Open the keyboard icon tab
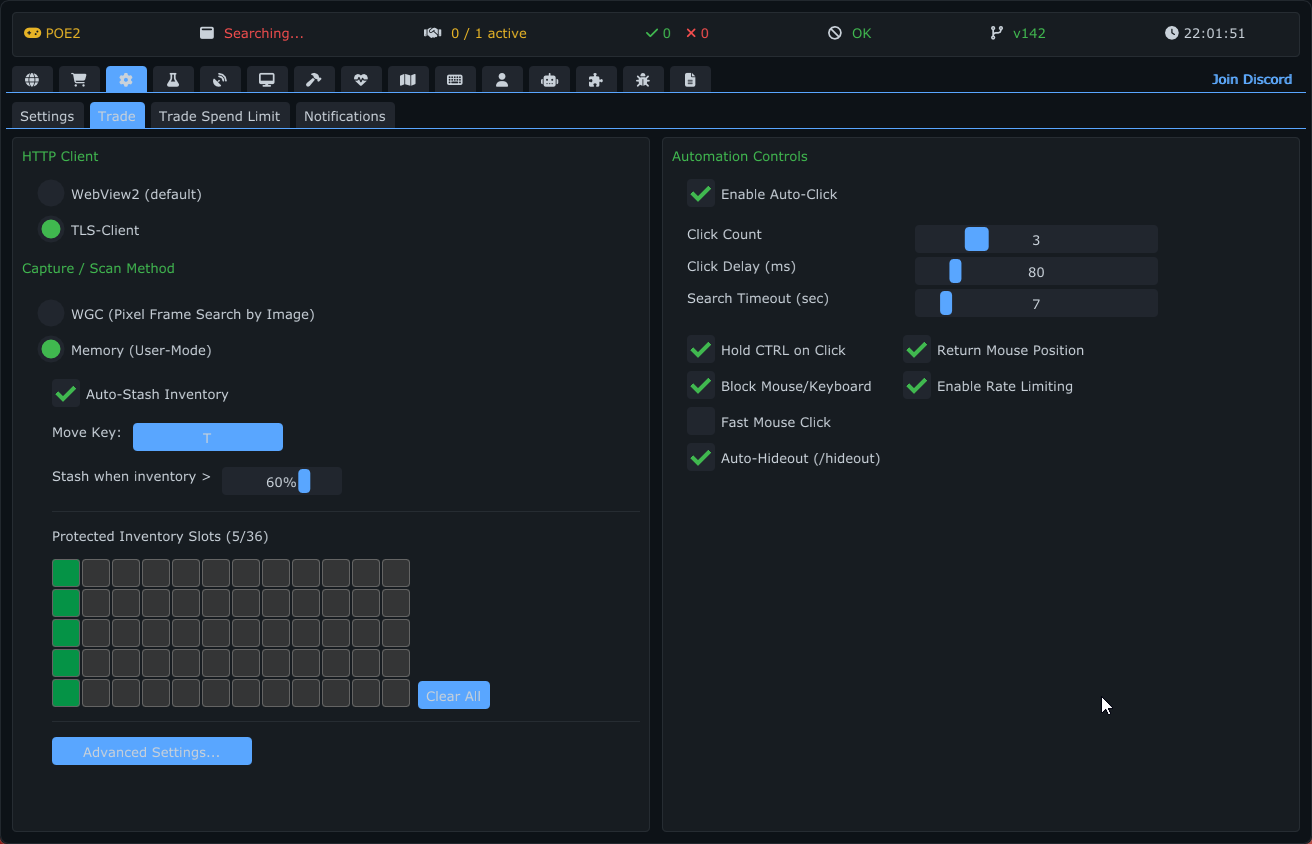 point(455,80)
